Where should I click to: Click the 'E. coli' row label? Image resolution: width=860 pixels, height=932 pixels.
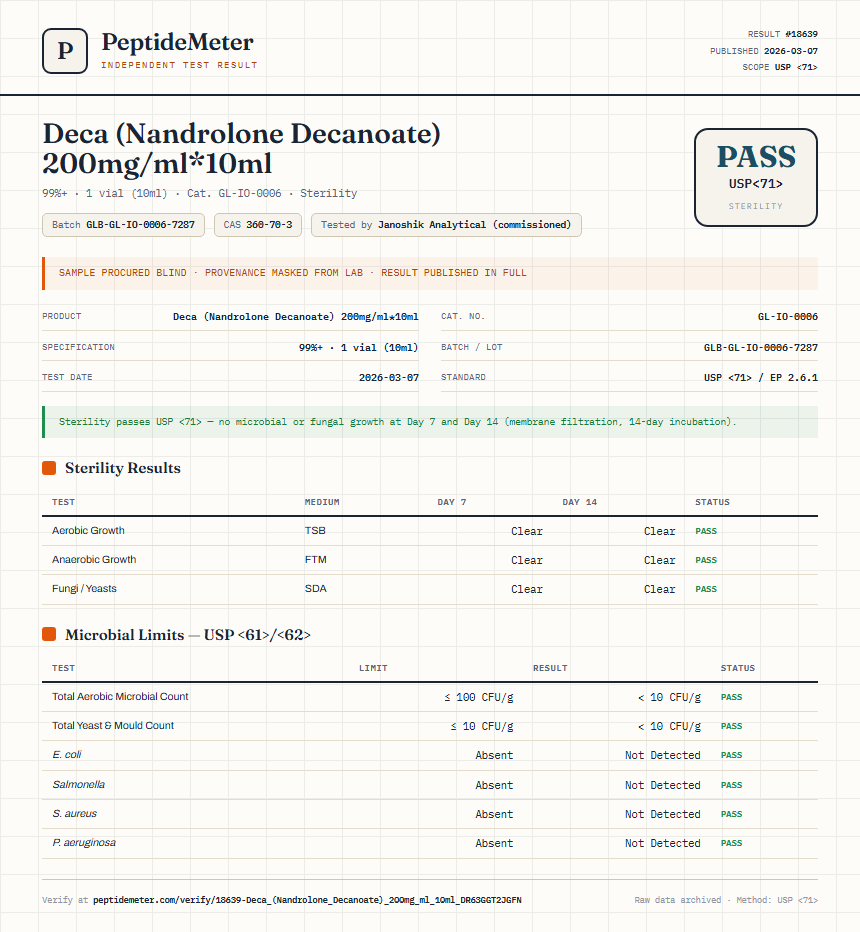click(x=67, y=755)
